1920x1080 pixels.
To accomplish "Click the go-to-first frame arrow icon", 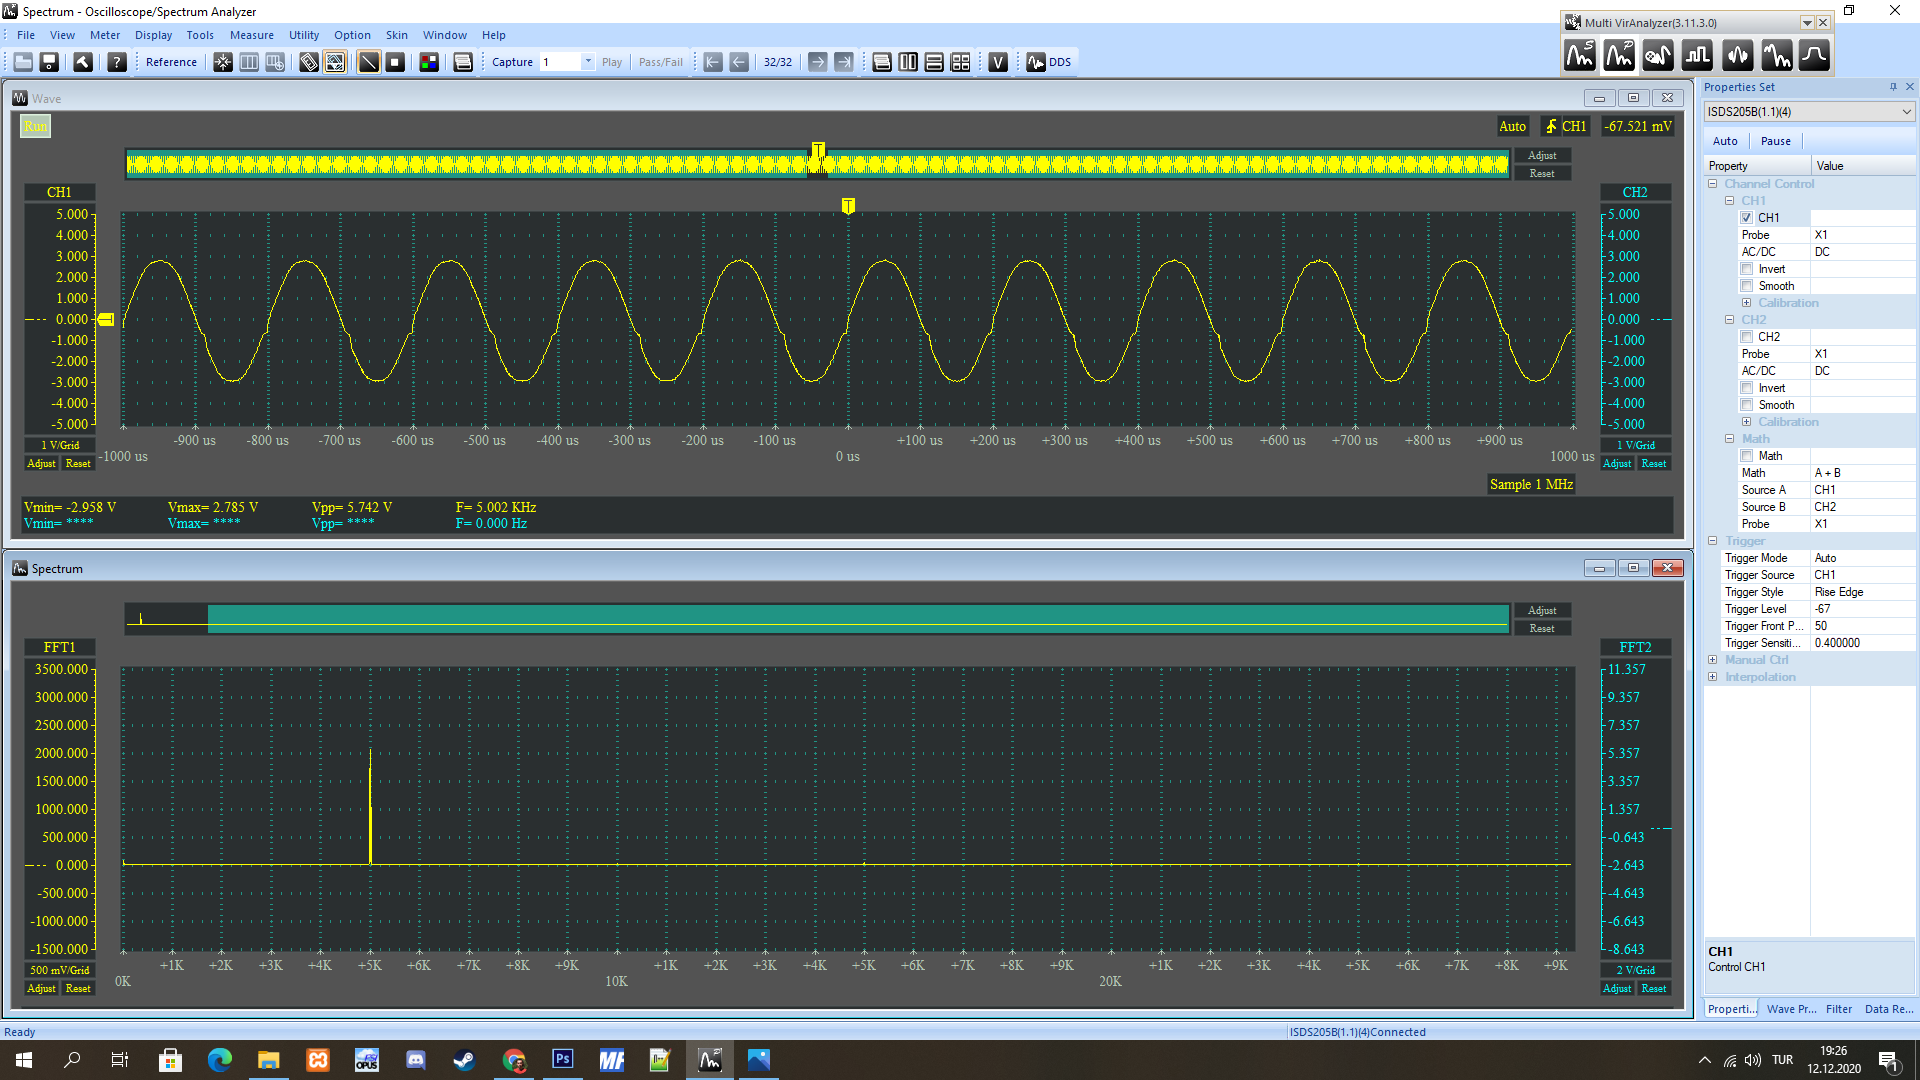I will (713, 62).
